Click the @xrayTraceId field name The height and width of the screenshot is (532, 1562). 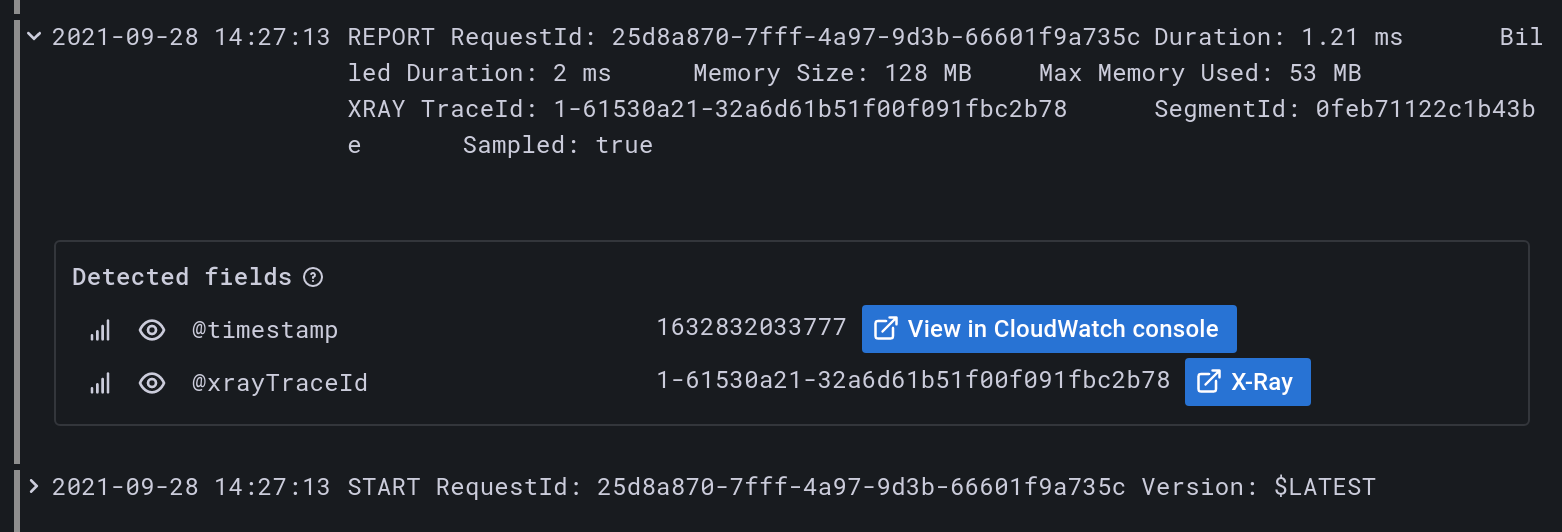pos(280,383)
